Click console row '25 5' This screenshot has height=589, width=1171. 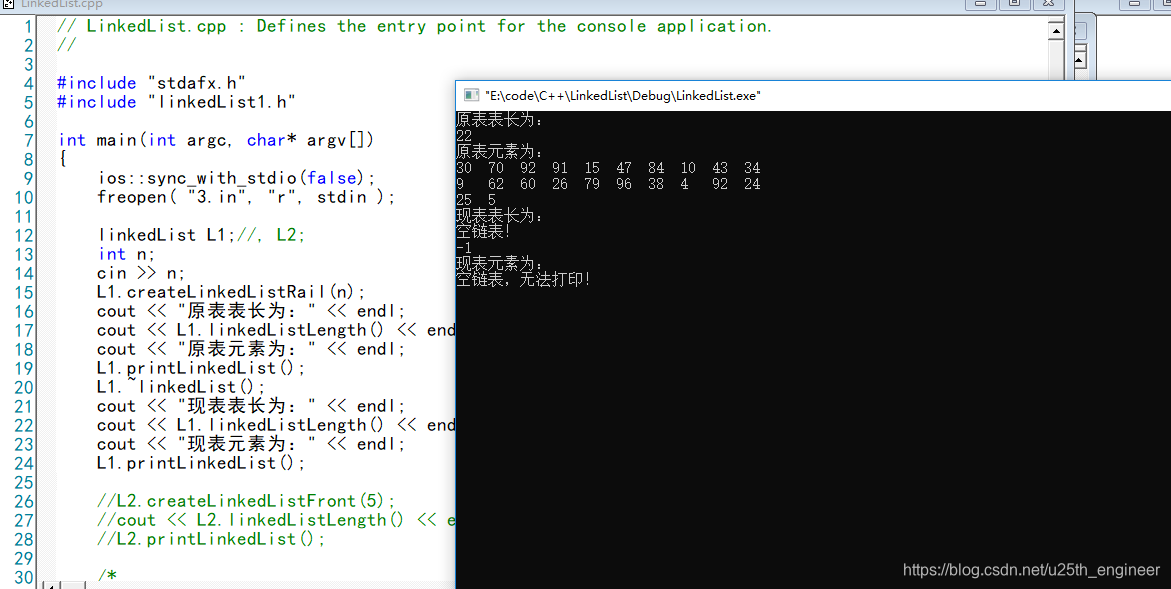point(476,200)
